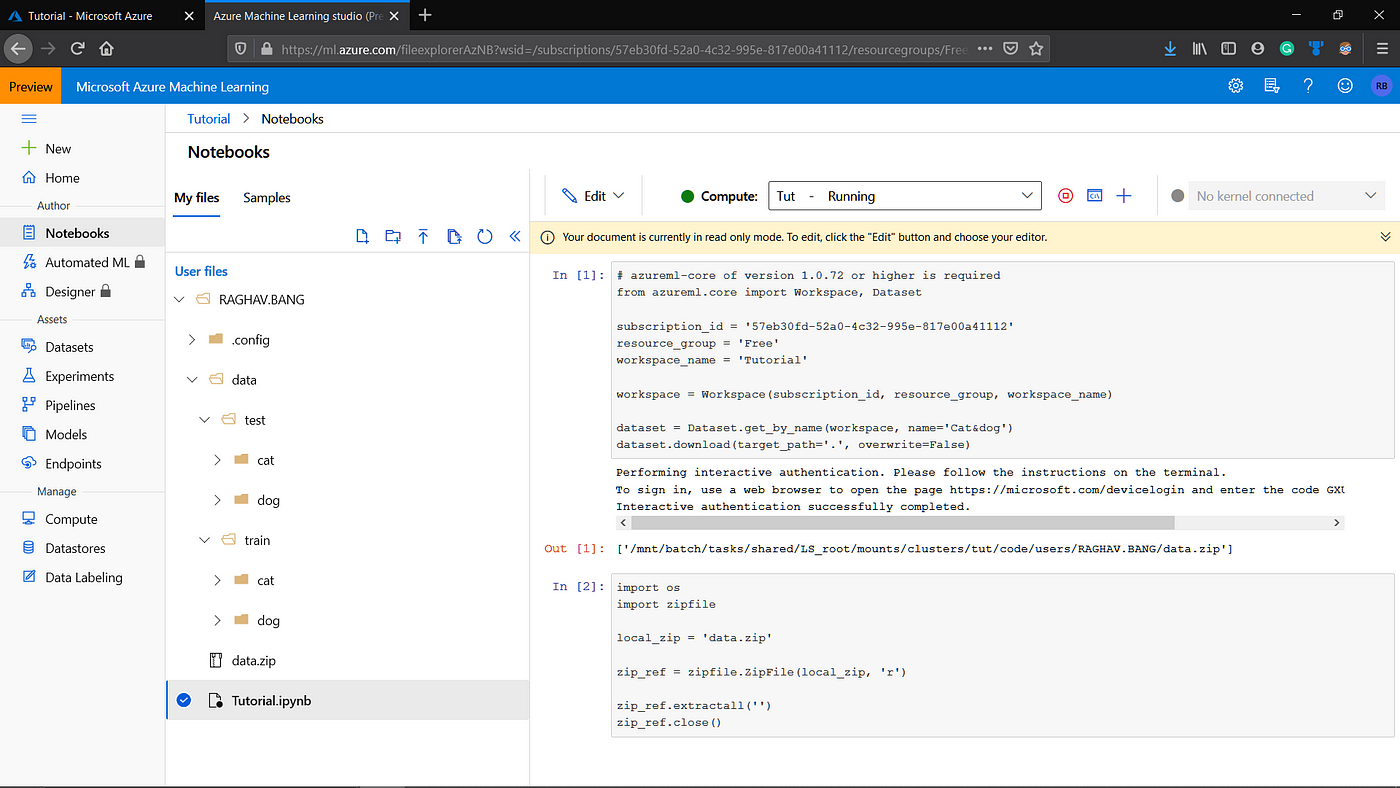Screen dimensions: 1400x788
Task: Expand the dog folder under train
Action: click(217, 620)
